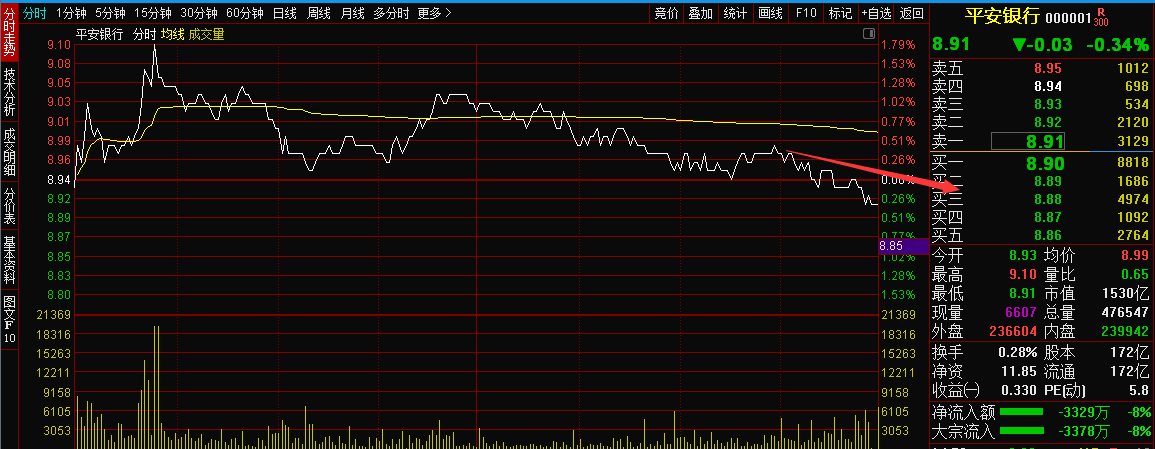Click the 外盘 value 236604

tap(1014, 332)
